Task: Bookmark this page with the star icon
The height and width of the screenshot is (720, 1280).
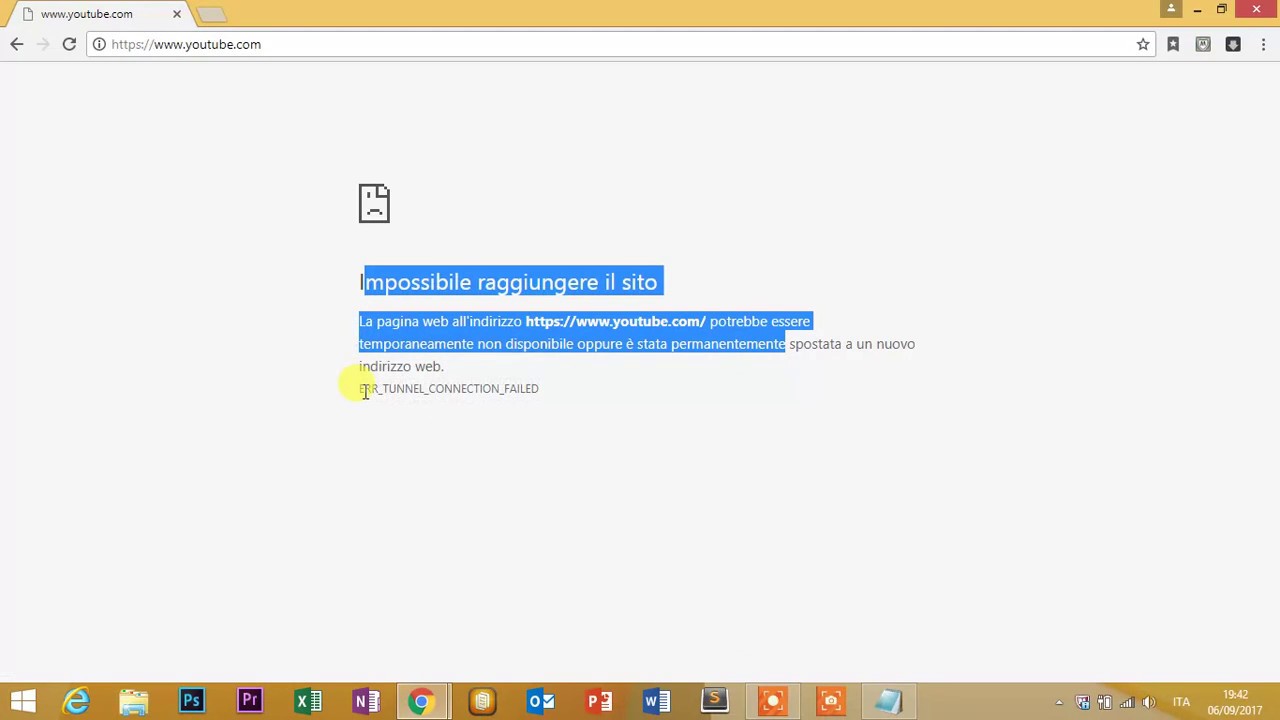Action: pos(1143,44)
